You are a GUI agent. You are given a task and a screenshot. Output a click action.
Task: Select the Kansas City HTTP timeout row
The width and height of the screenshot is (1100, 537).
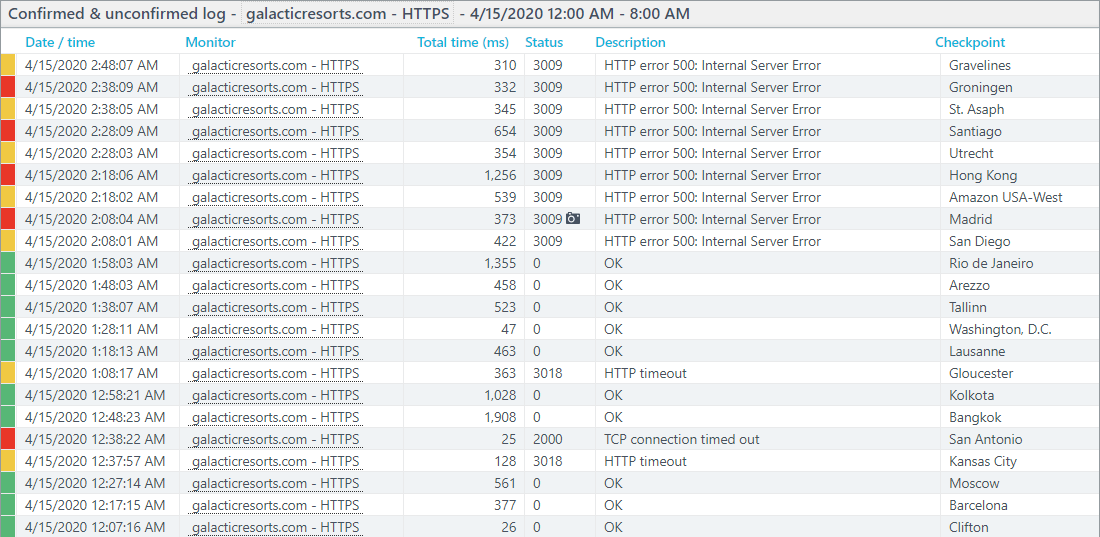point(550,461)
